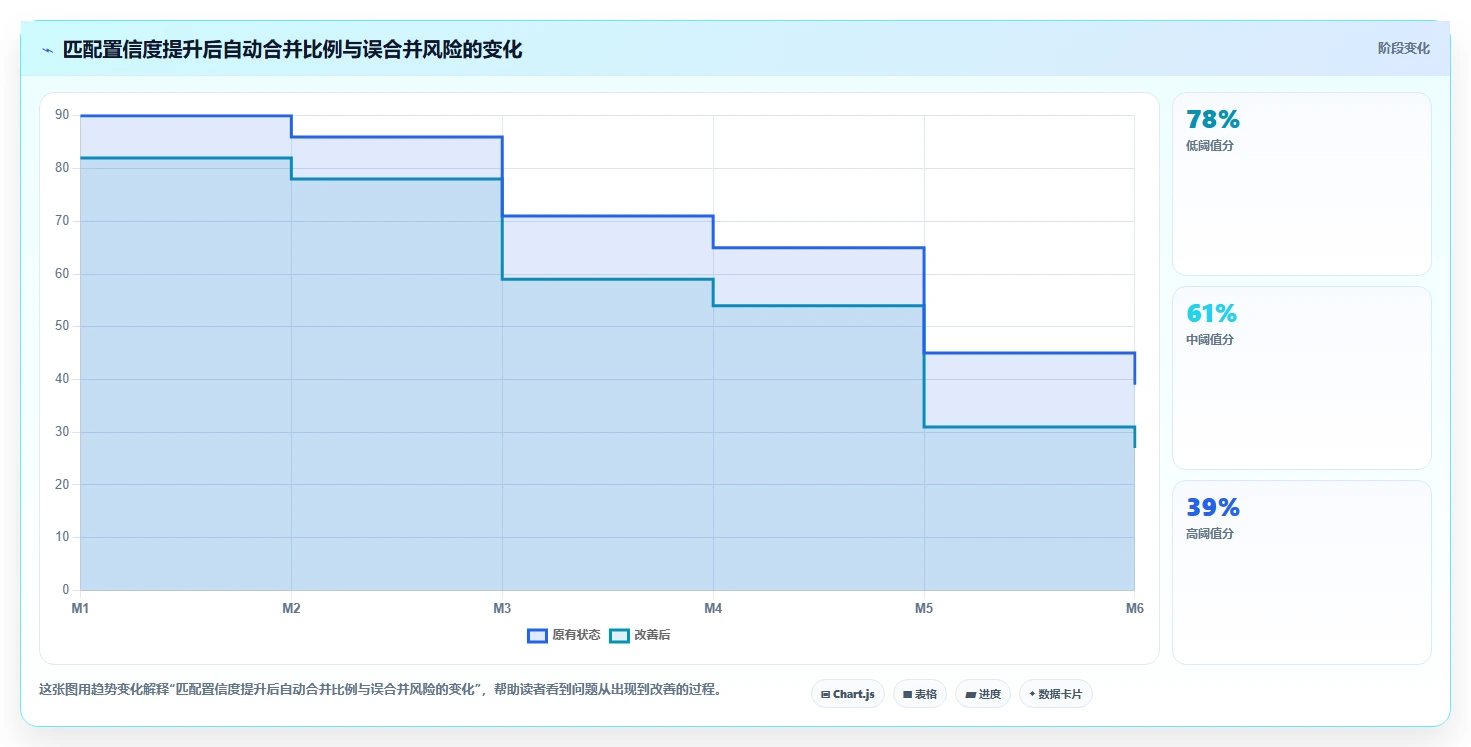Select the 61% 中阈值分 card

pos(1302,378)
